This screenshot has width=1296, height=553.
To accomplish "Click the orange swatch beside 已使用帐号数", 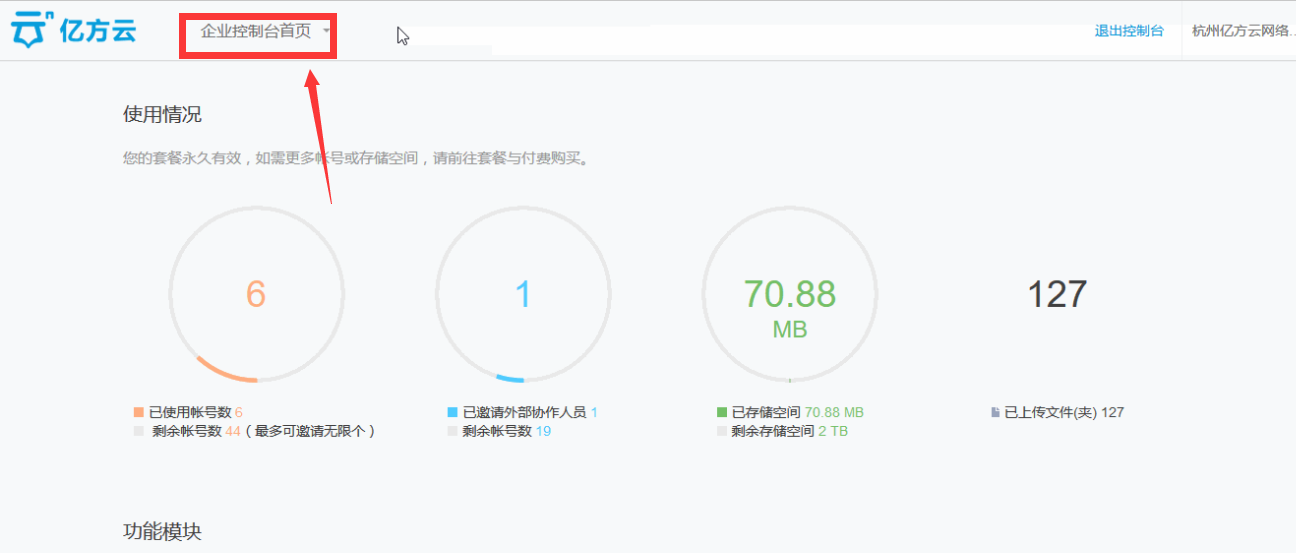I will pos(139,412).
